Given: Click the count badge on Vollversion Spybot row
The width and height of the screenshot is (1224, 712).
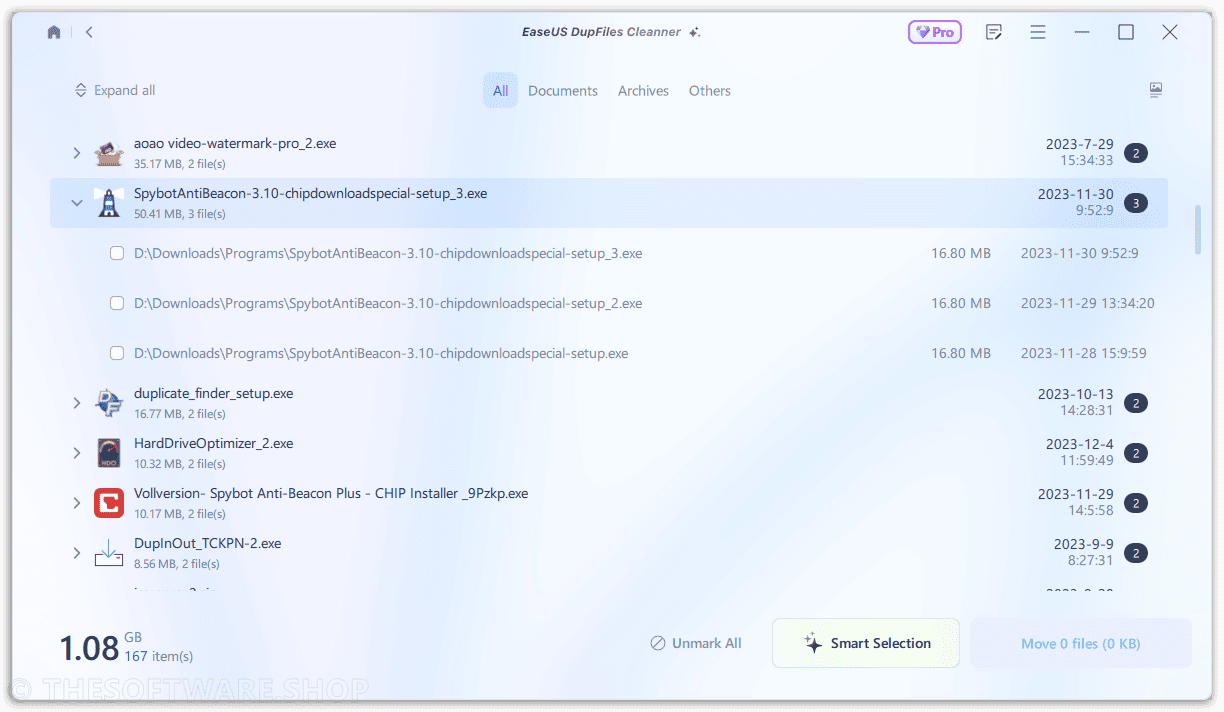Looking at the screenshot, I should click(x=1135, y=503).
